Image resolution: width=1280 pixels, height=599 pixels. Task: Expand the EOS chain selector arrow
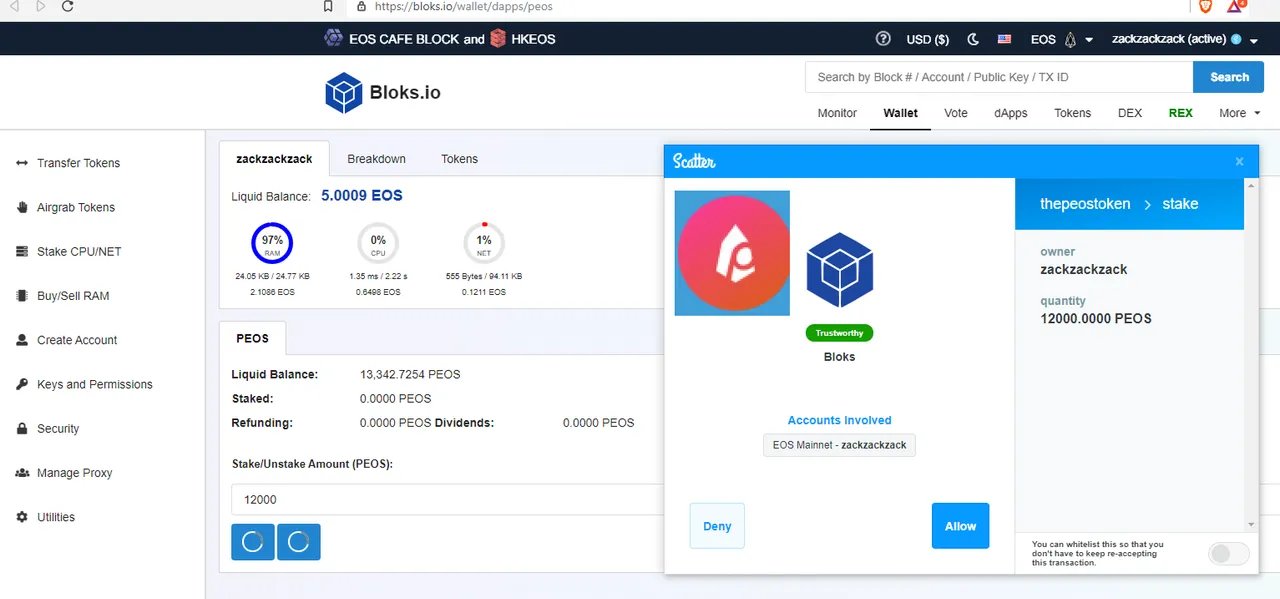(1089, 40)
